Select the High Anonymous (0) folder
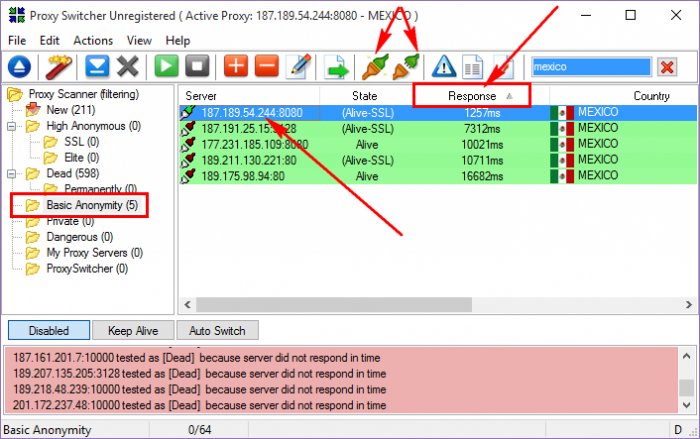Viewport: 700px width, 439px height. click(93, 126)
